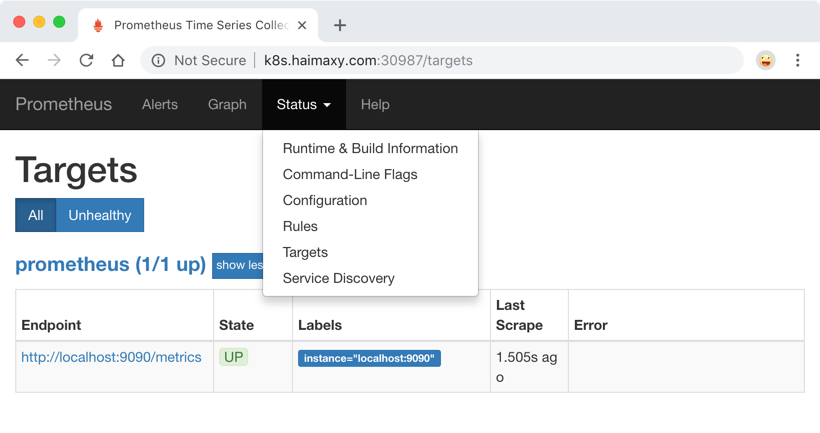The width and height of the screenshot is (820, 433).
Task: Select Runtime & Build Information
Action: 370,149
